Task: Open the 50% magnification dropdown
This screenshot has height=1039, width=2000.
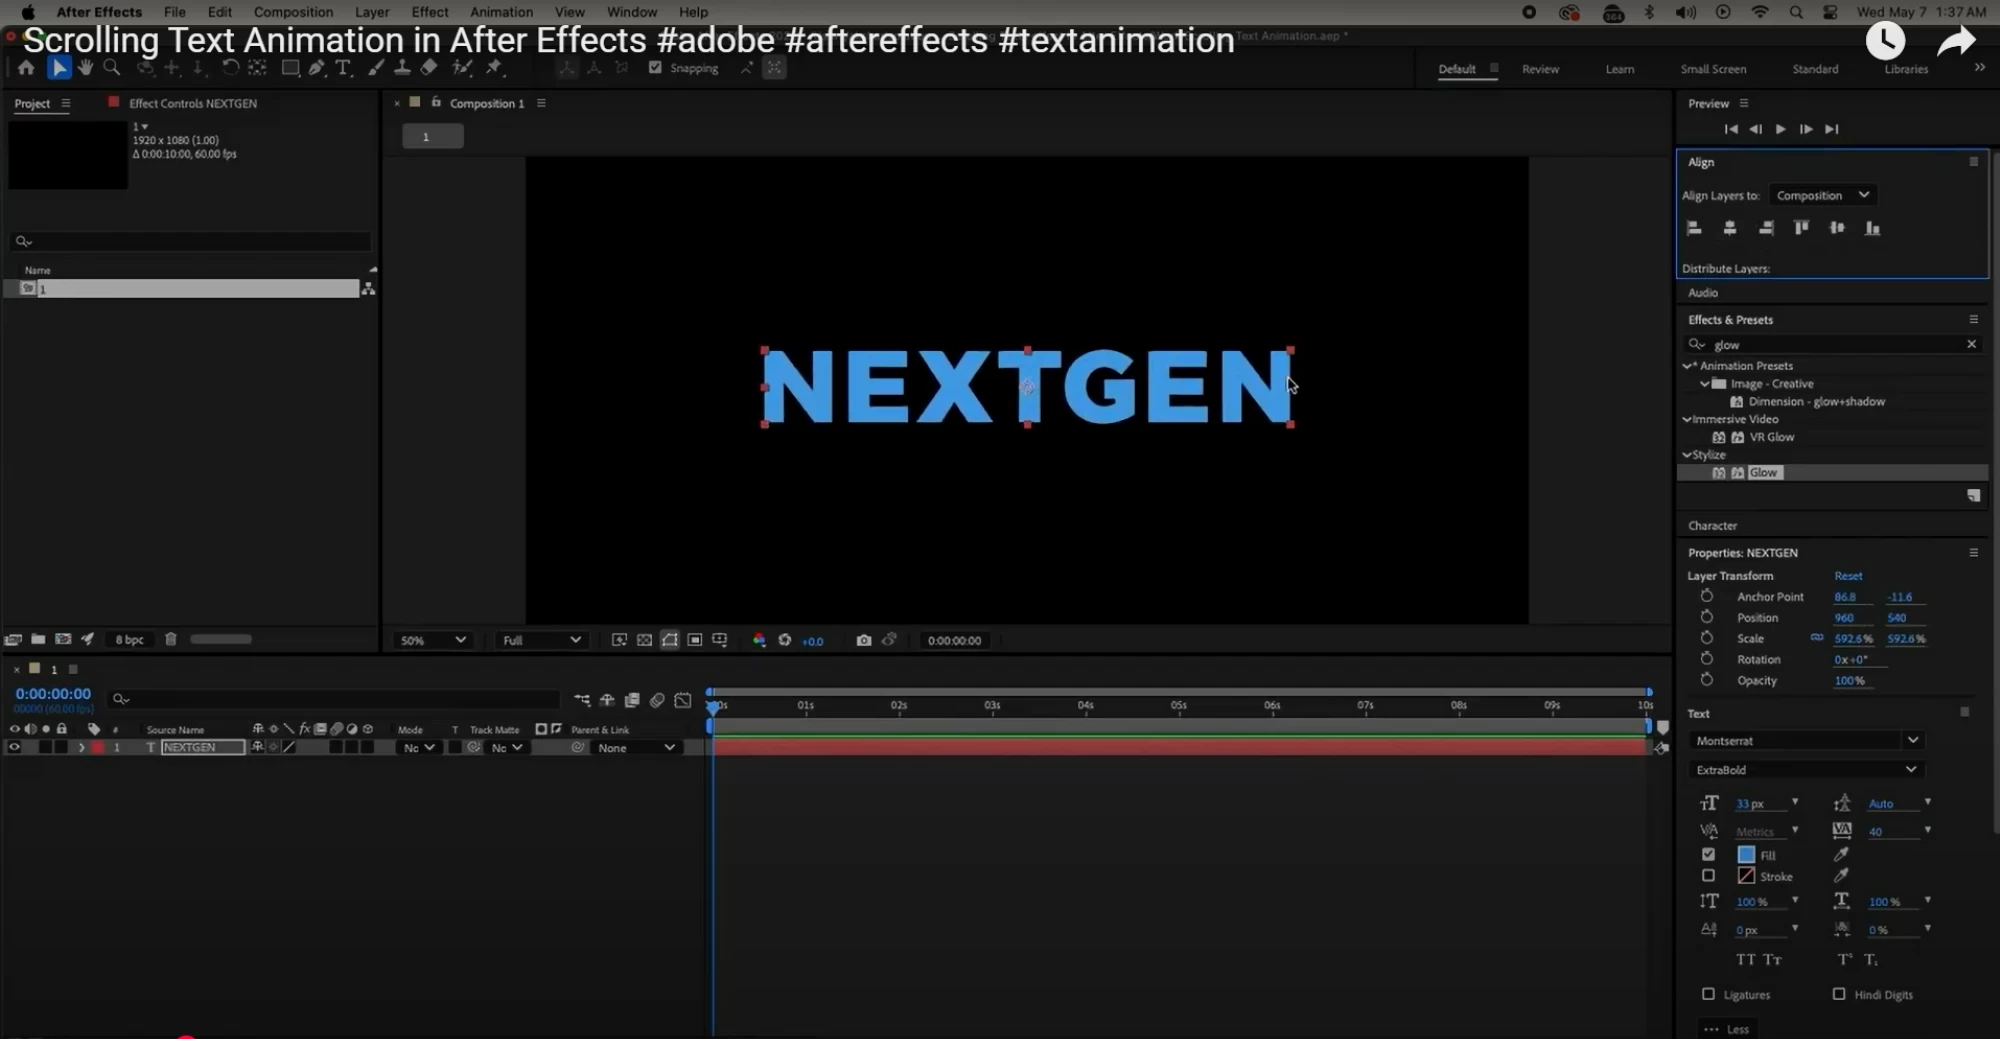Action: (x=433, y=640)
